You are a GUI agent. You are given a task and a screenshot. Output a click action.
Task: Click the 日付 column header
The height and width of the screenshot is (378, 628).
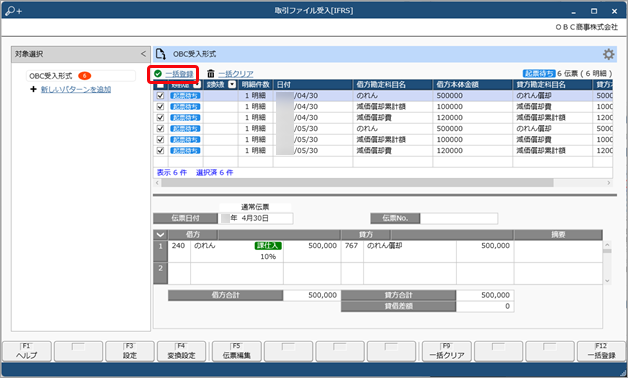(x=313, y=85)
